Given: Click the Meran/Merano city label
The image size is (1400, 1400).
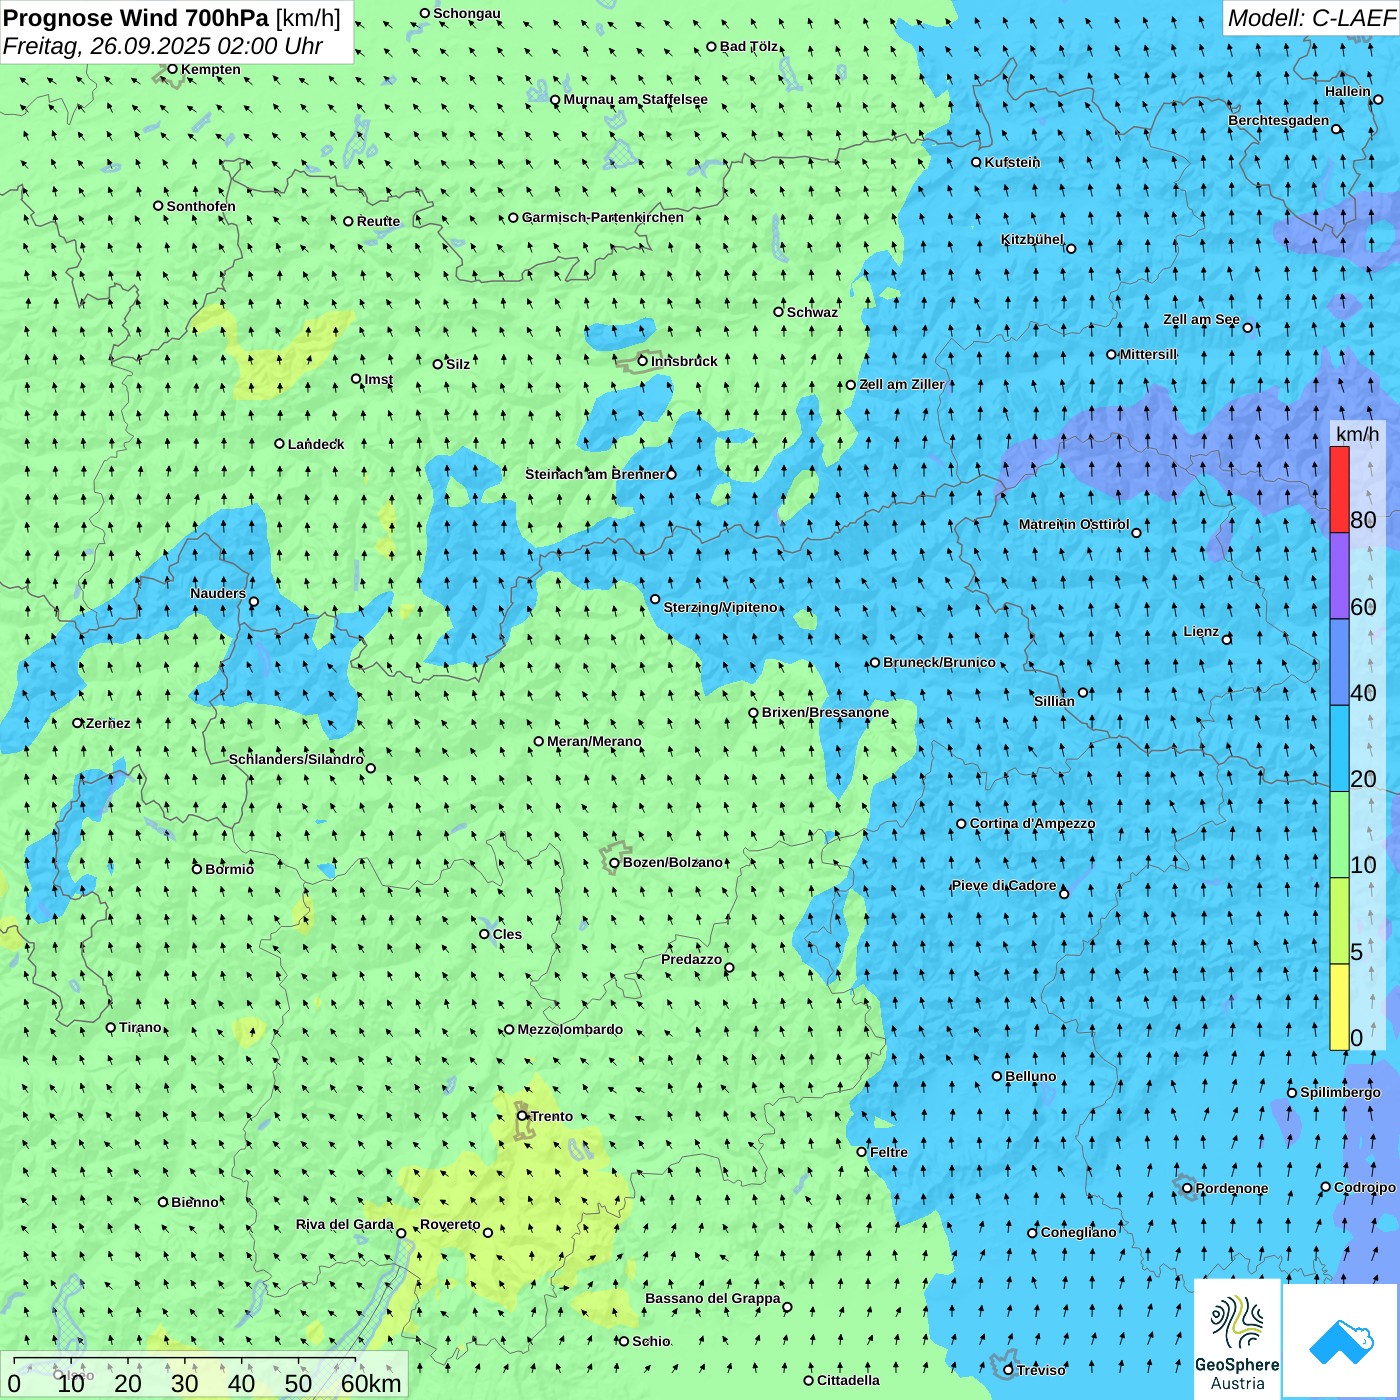Looking at the screenshot, I should click(594, 741).
